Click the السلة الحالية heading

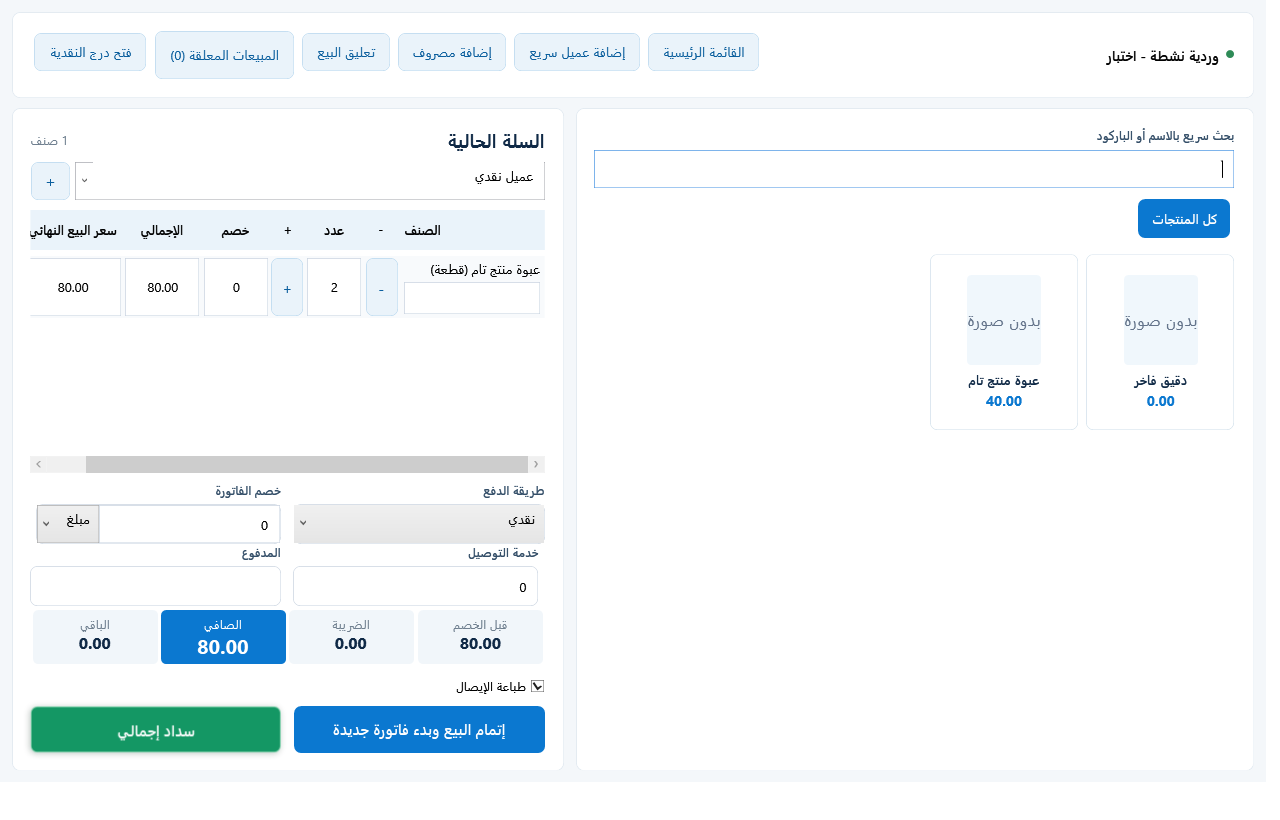[x=496, y=142]
